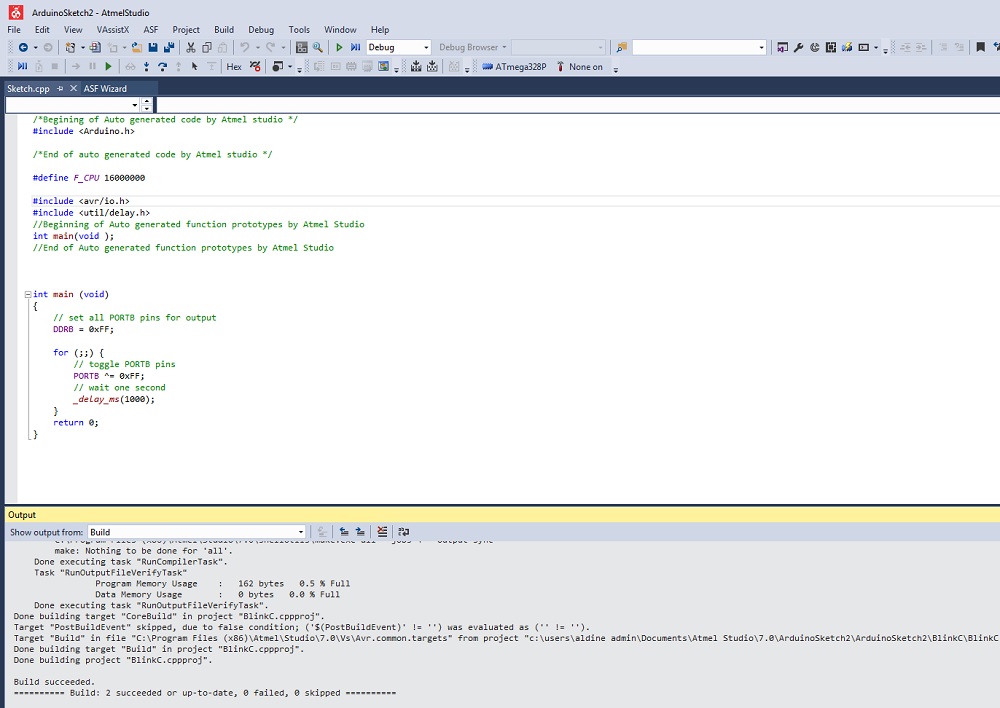Go to previous message in Output panel
The width and height of the screenshot is (1000, 708).
(344, 531)
